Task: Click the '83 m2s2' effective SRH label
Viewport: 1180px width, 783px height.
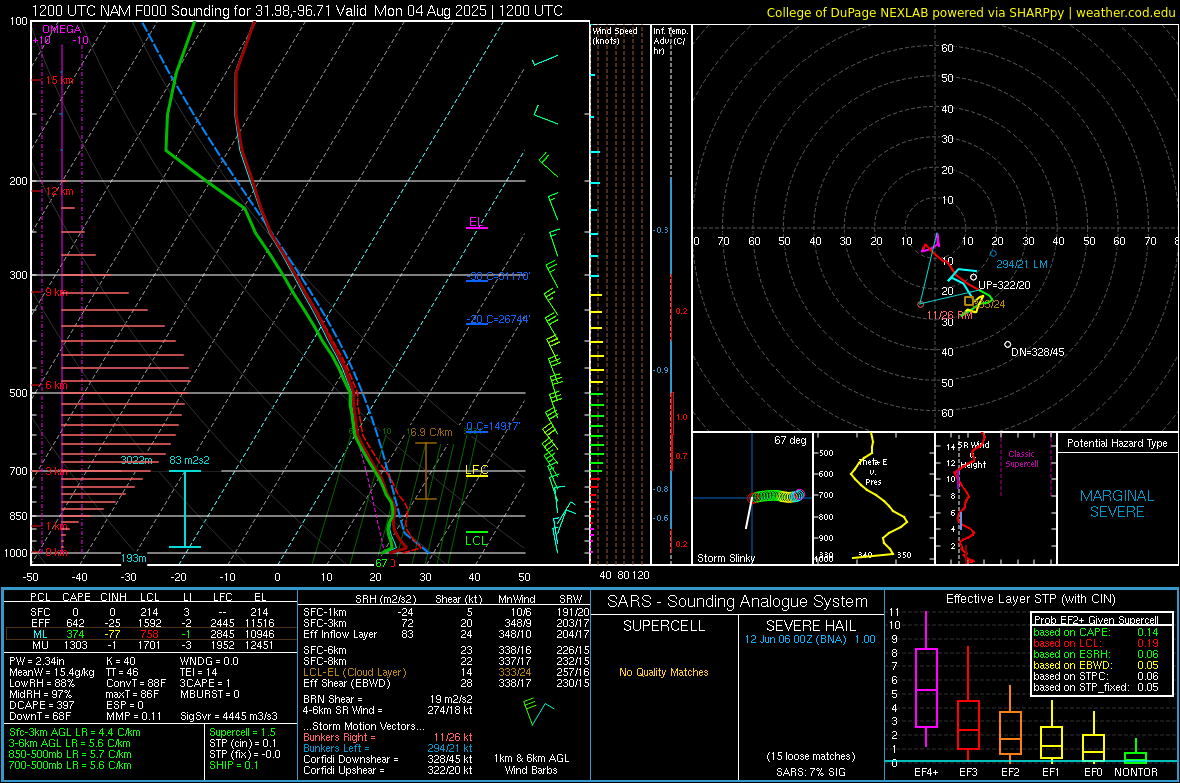Action: [x=189, y=460]
